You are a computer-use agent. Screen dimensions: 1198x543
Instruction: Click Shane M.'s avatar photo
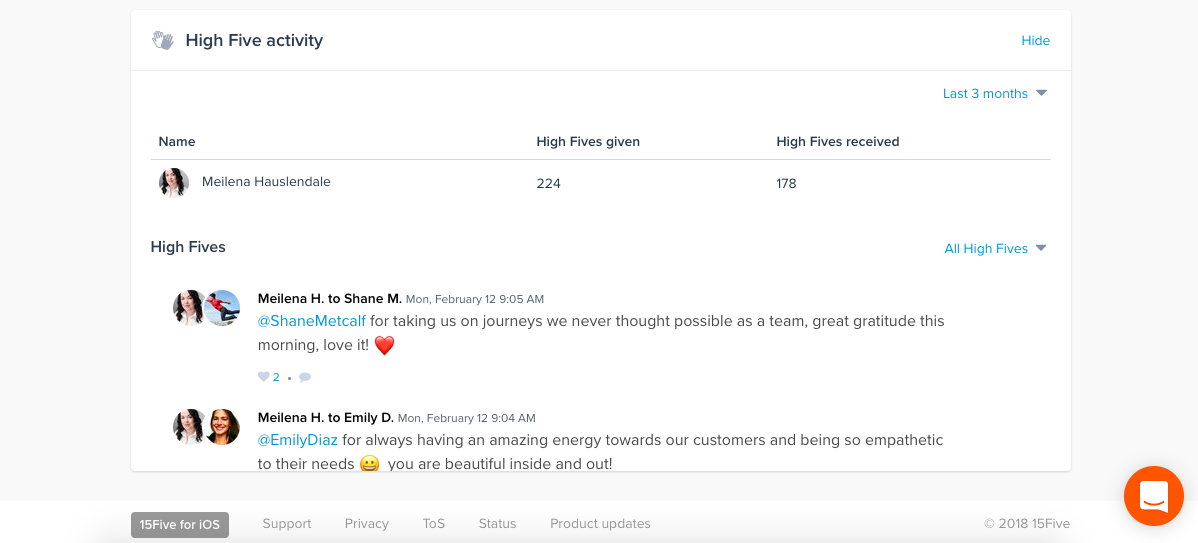223,308
